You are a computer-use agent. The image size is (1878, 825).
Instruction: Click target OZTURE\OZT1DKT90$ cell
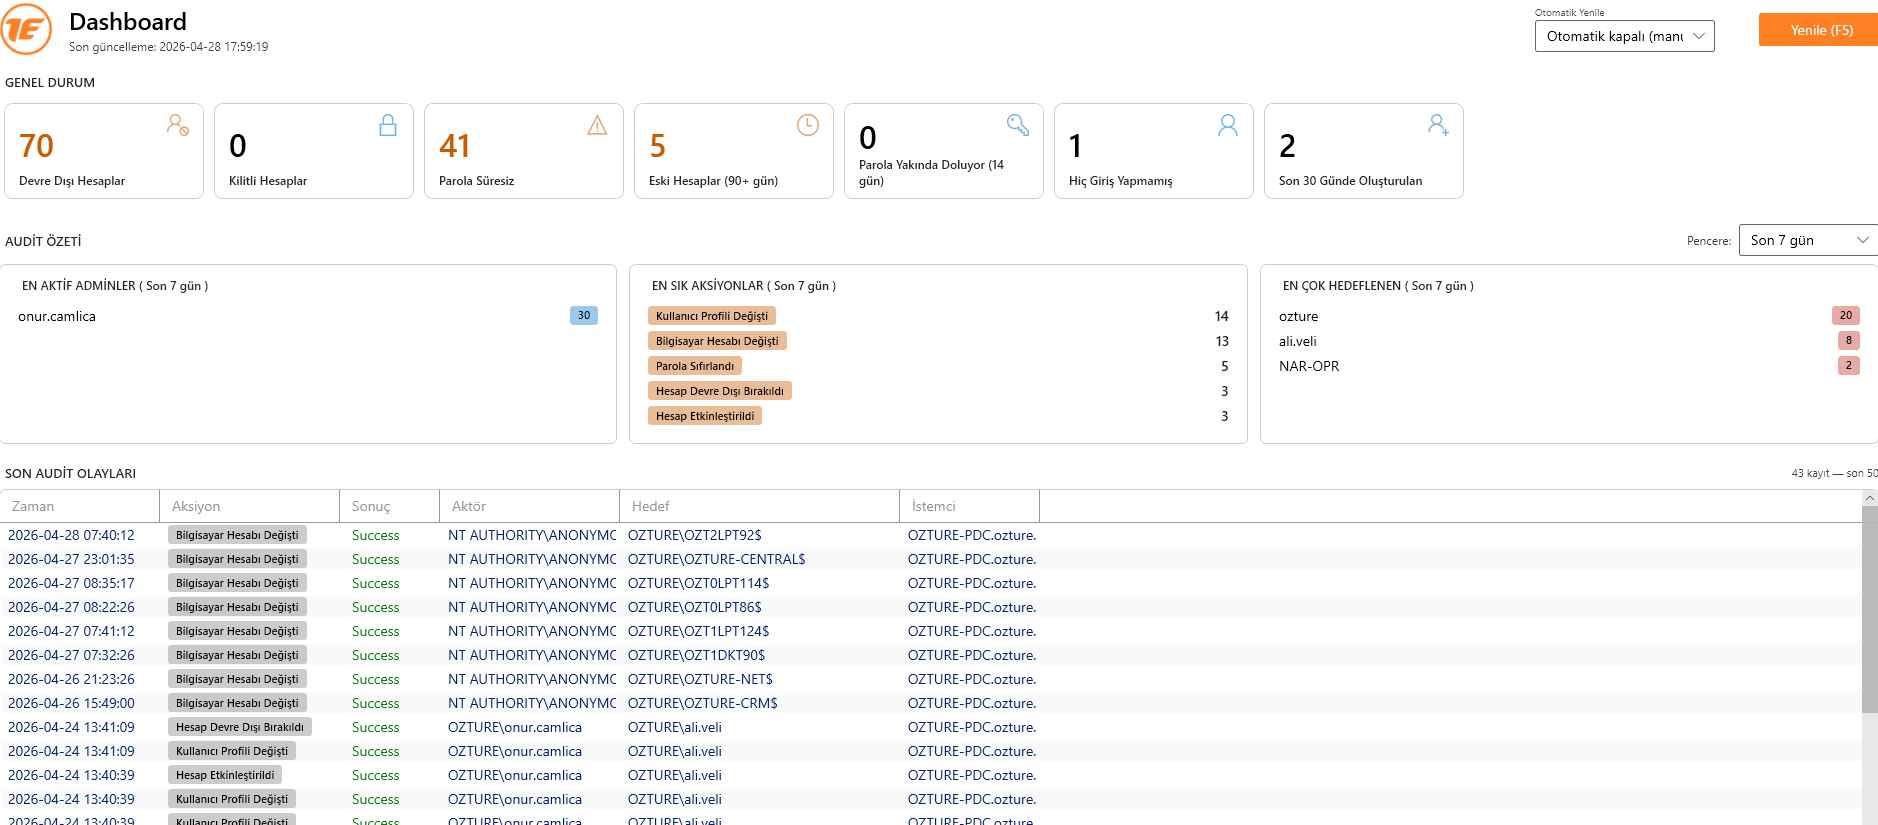697,655
